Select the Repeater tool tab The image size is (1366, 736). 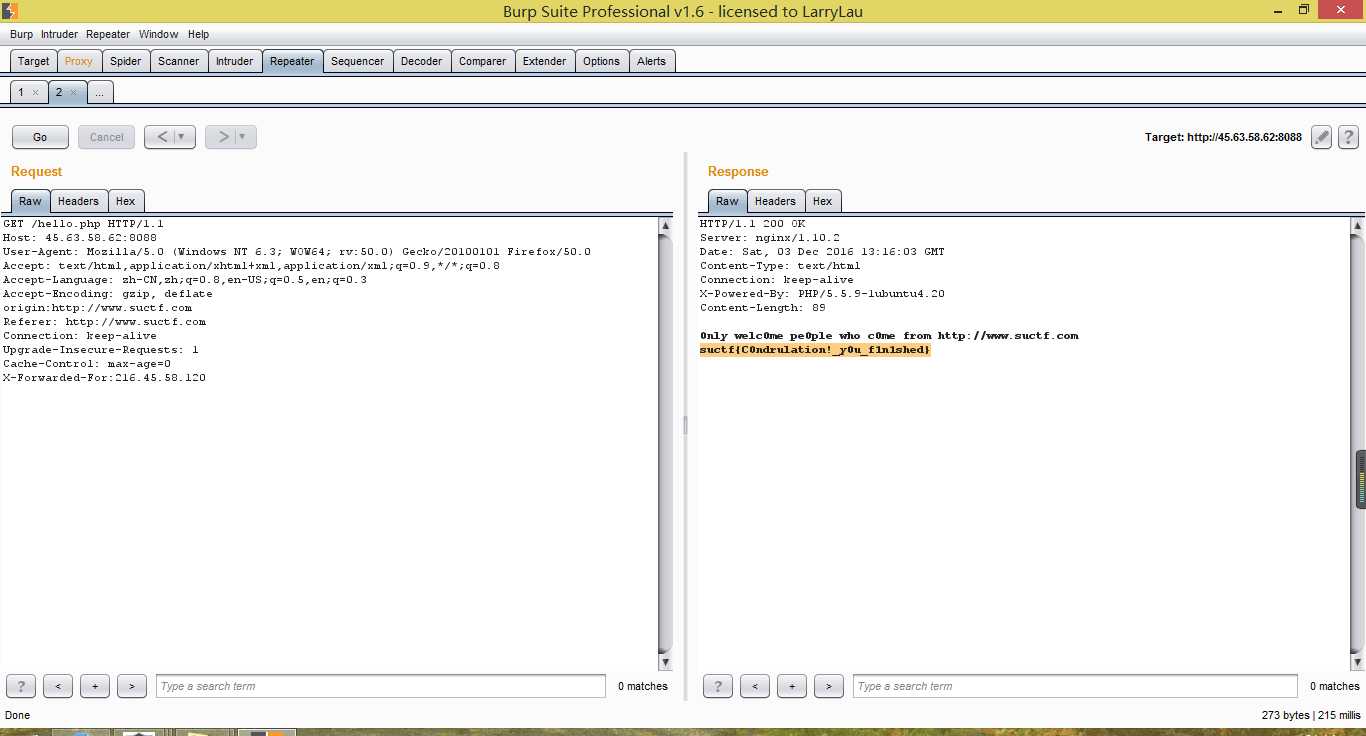click(292, 61)
